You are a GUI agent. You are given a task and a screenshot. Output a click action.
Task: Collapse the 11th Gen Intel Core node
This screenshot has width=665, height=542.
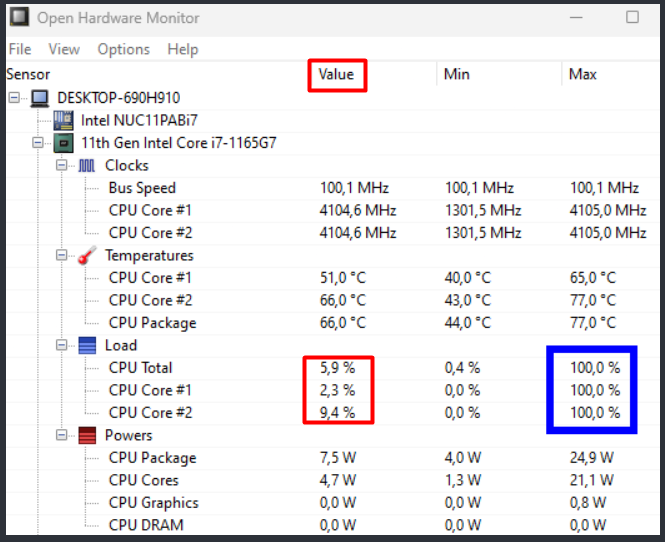click(38, 143)
